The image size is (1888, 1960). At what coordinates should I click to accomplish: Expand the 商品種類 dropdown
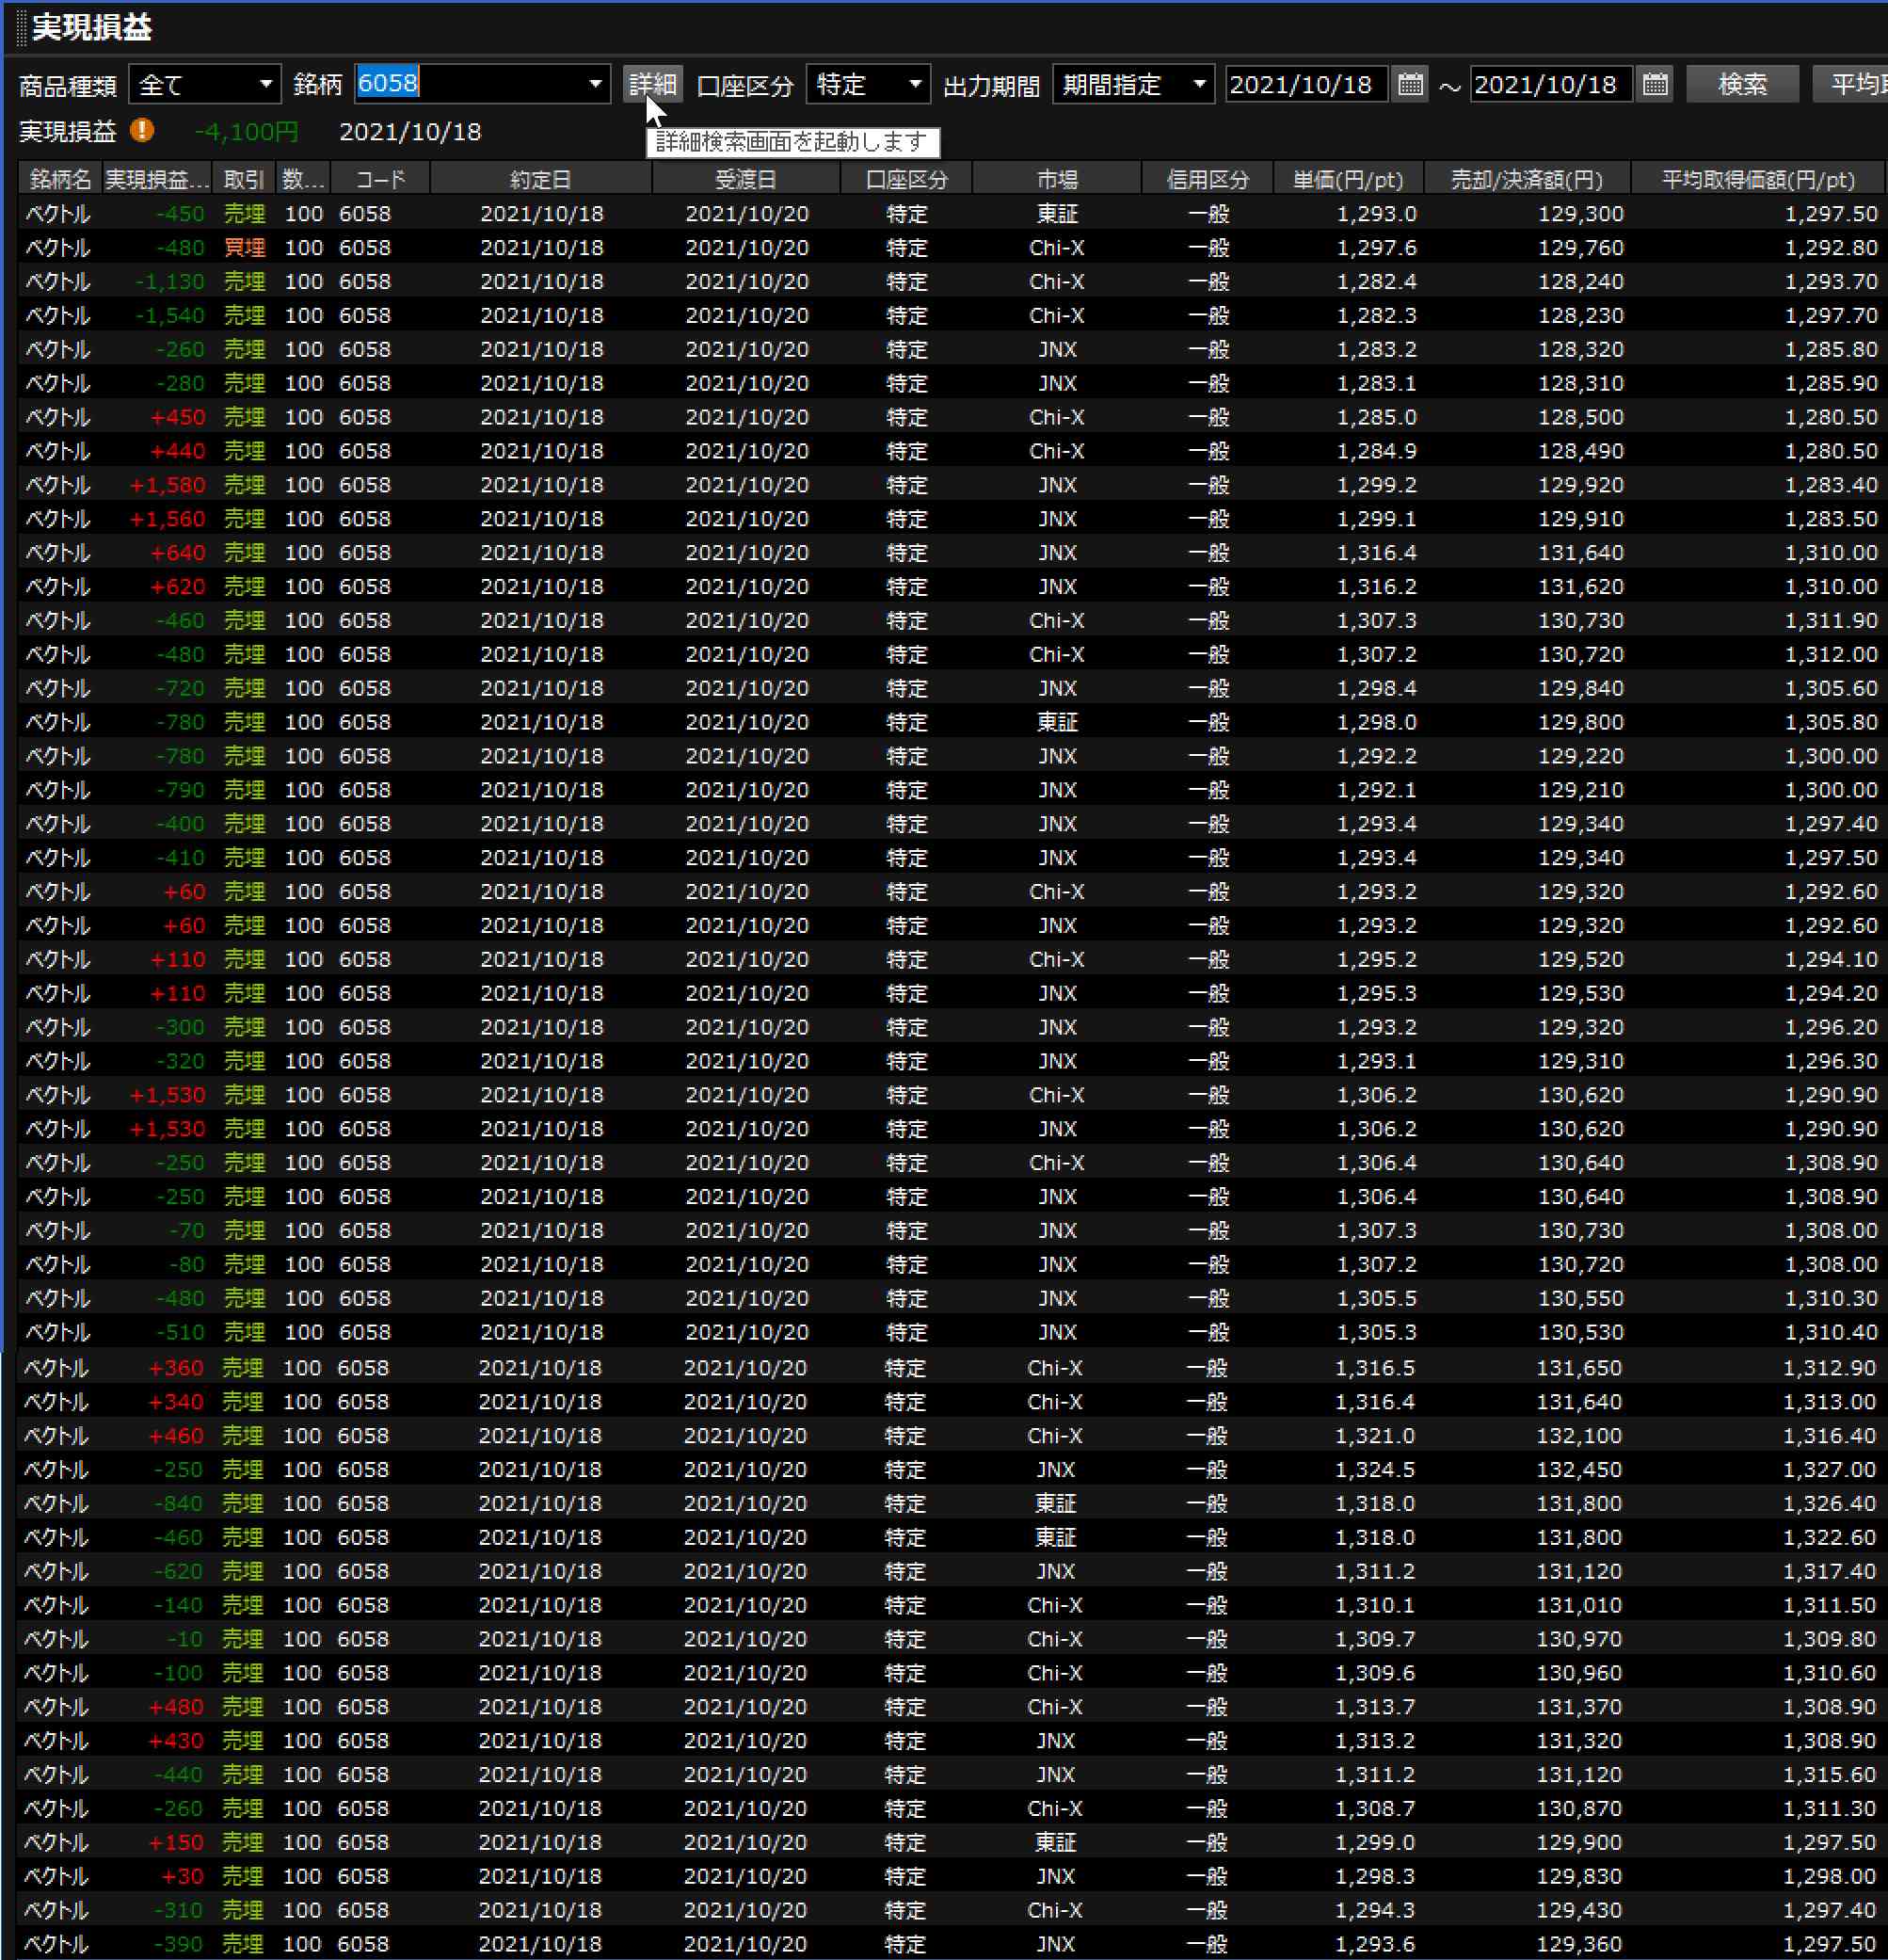(205, 85)
